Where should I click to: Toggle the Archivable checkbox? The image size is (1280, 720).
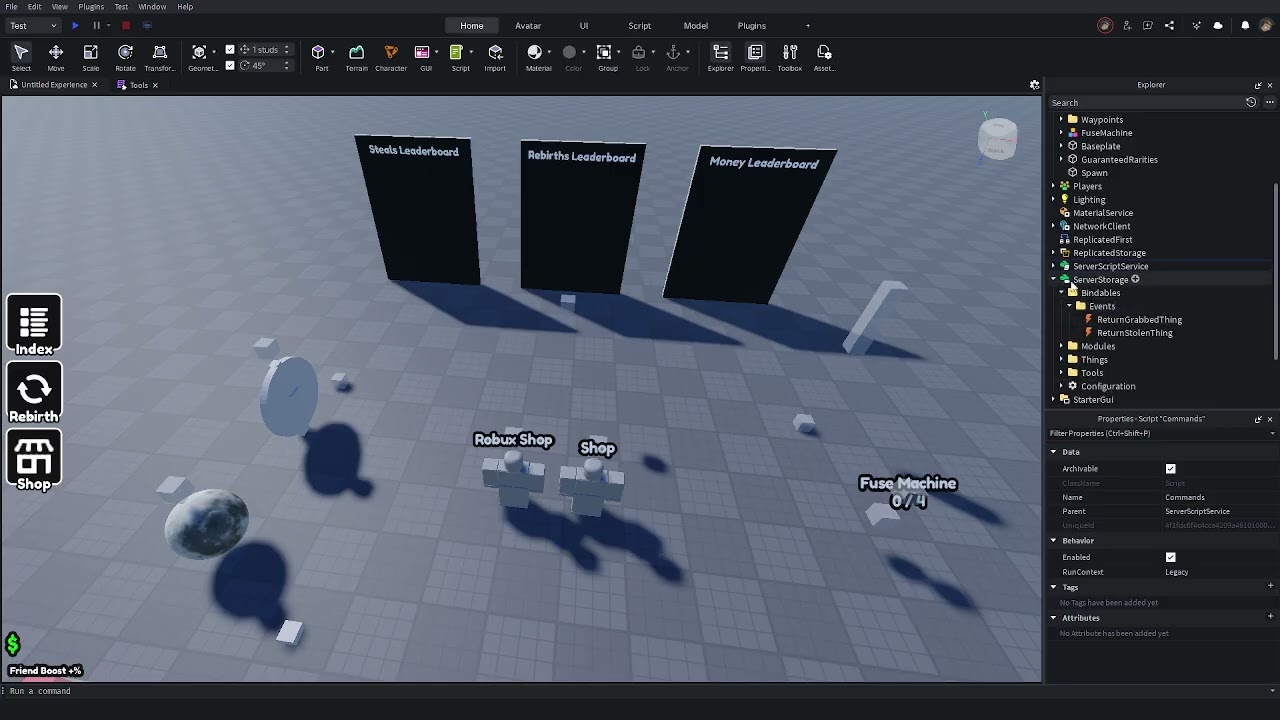coord(1171,469)
